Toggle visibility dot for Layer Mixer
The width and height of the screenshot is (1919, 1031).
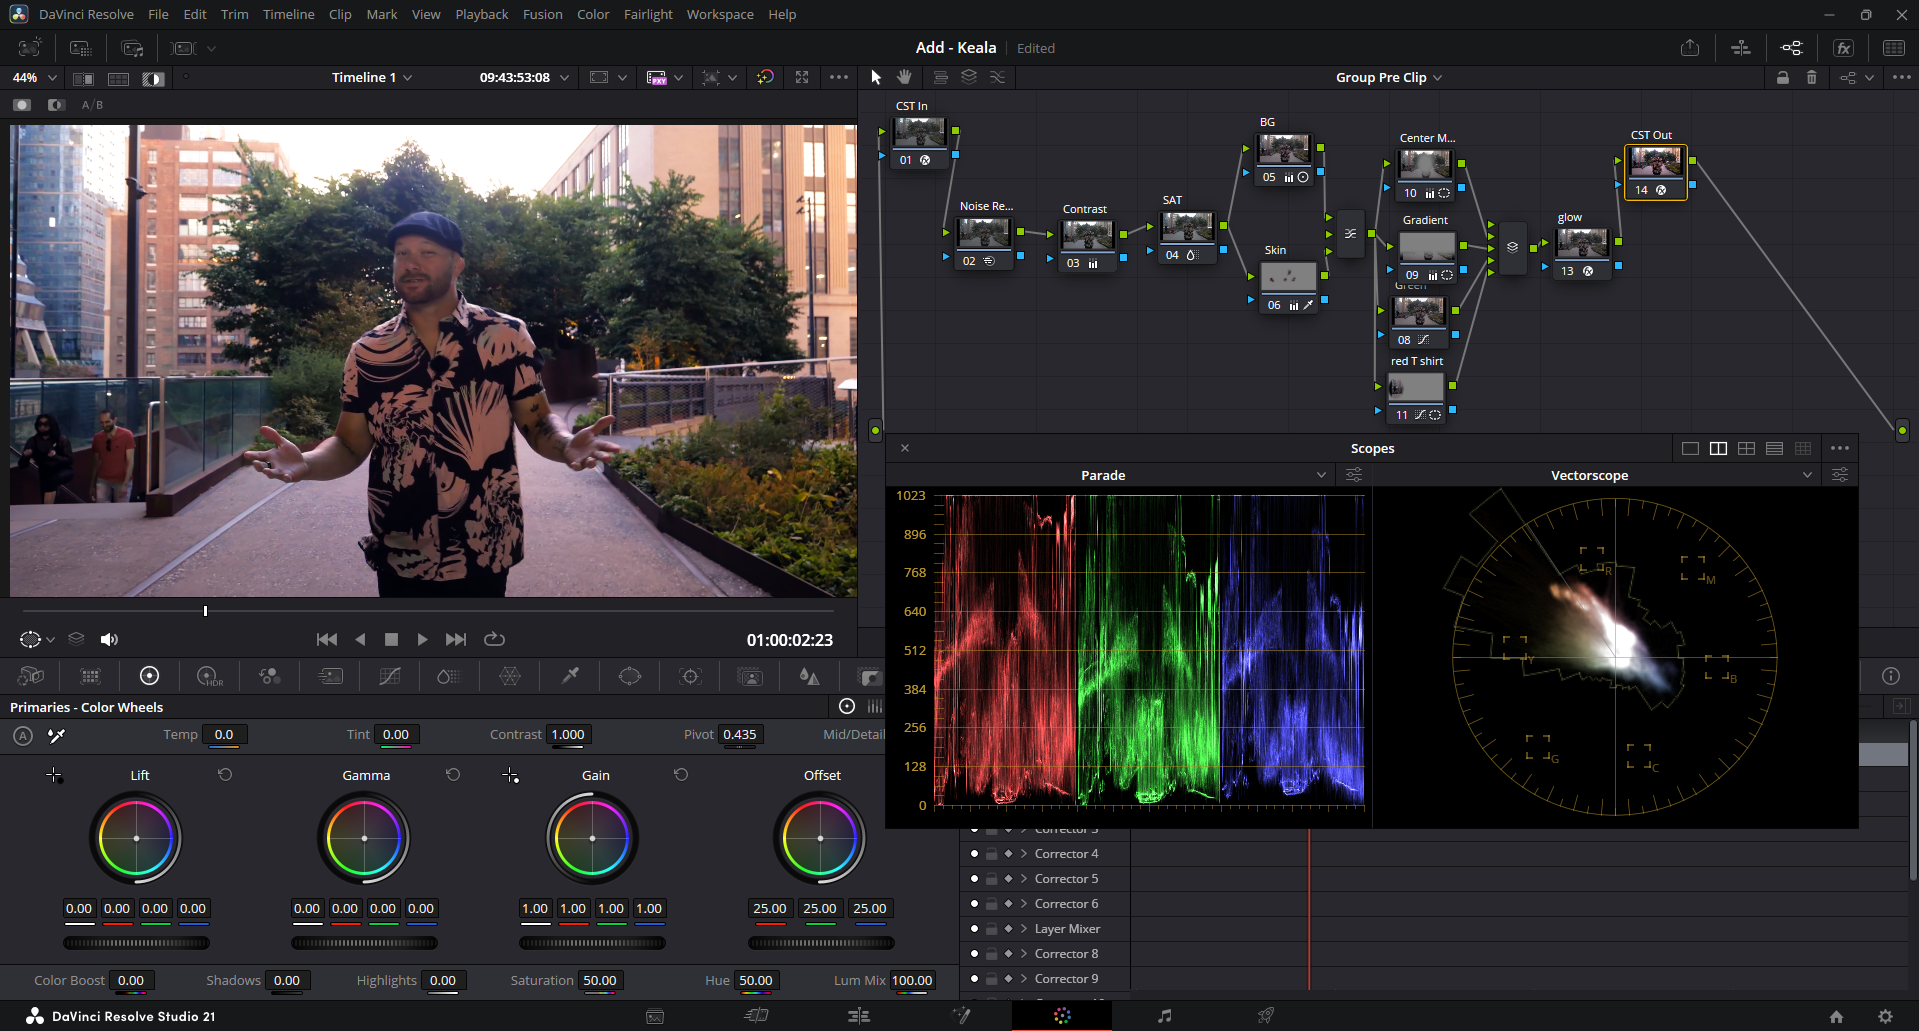click(x=974, y=929)
